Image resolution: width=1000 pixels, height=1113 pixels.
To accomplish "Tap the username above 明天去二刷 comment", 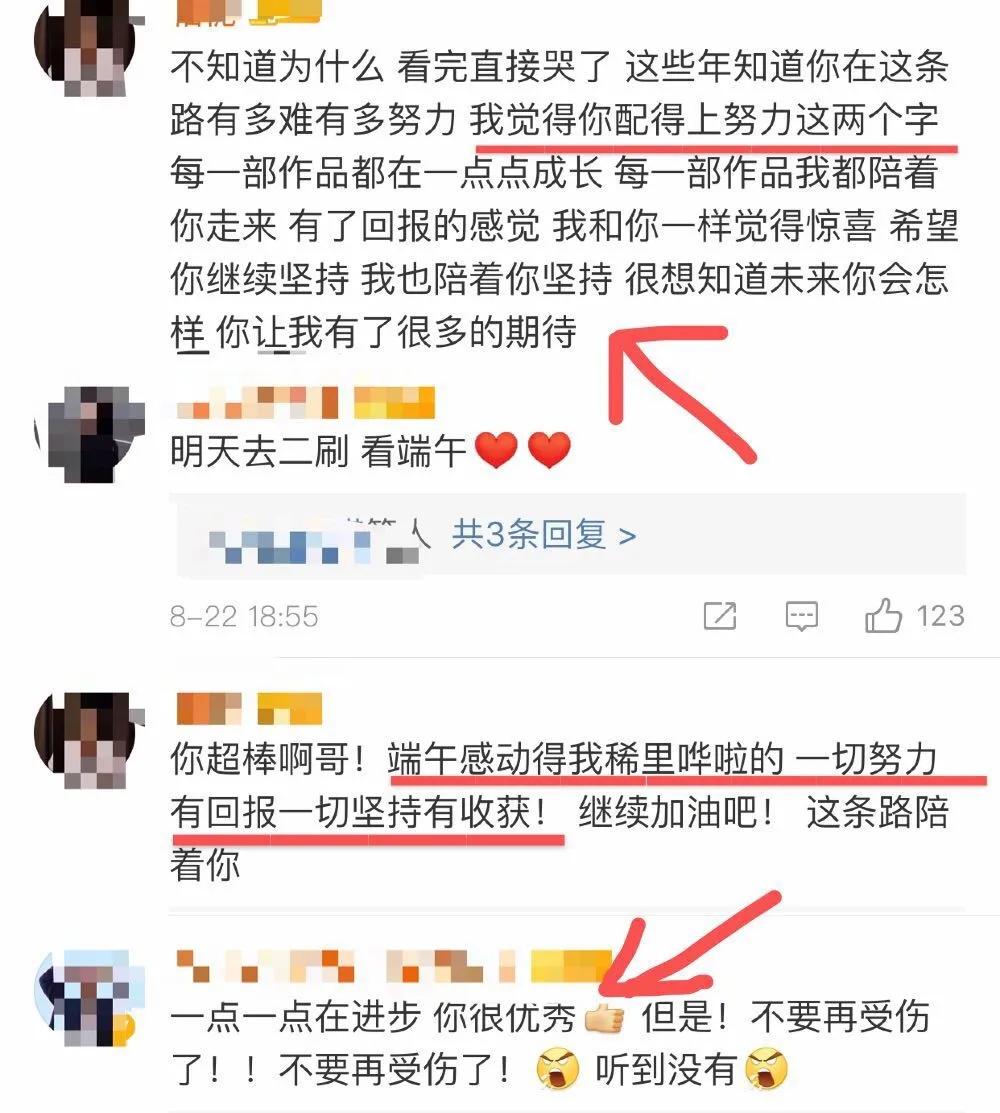I will click(x=257, y=403).
